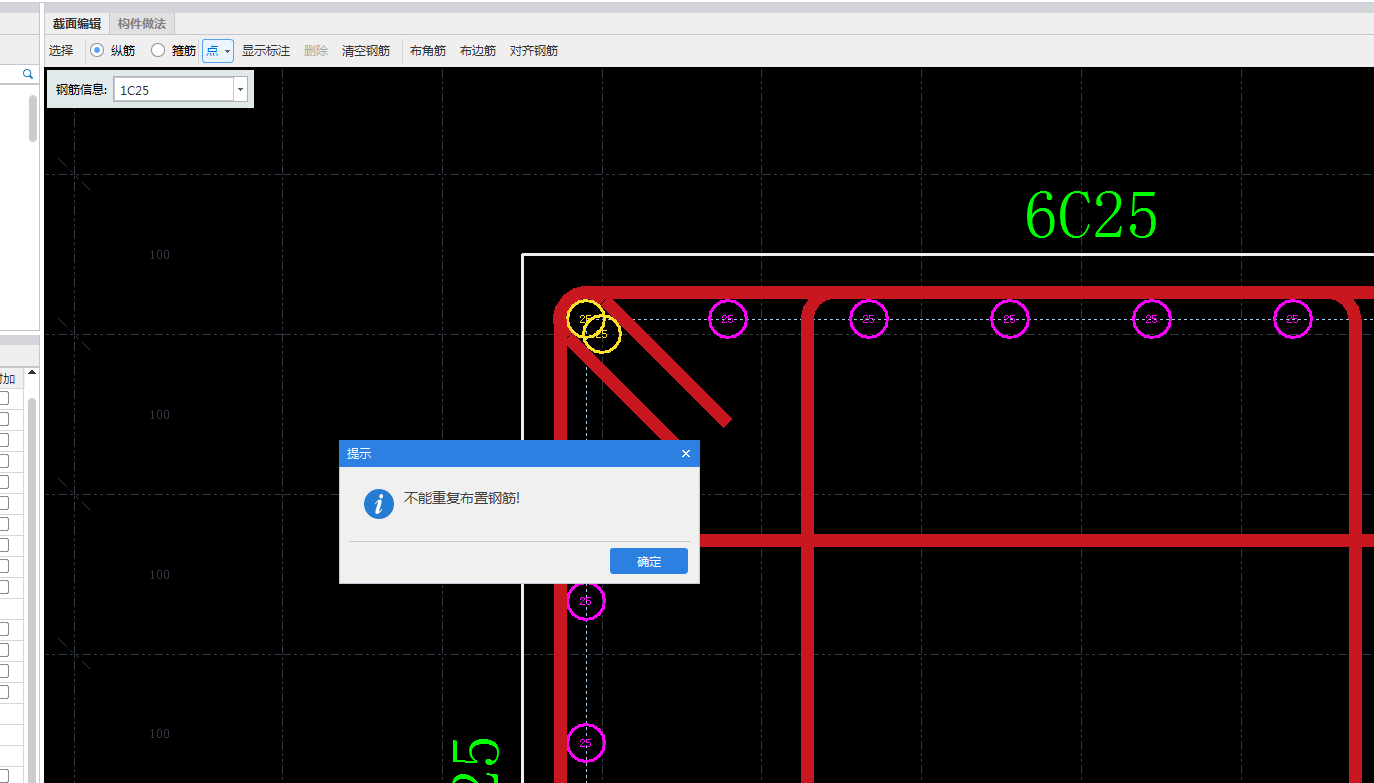Open the 构件做法 tab

pyautogui.click(x=142, y=24)
